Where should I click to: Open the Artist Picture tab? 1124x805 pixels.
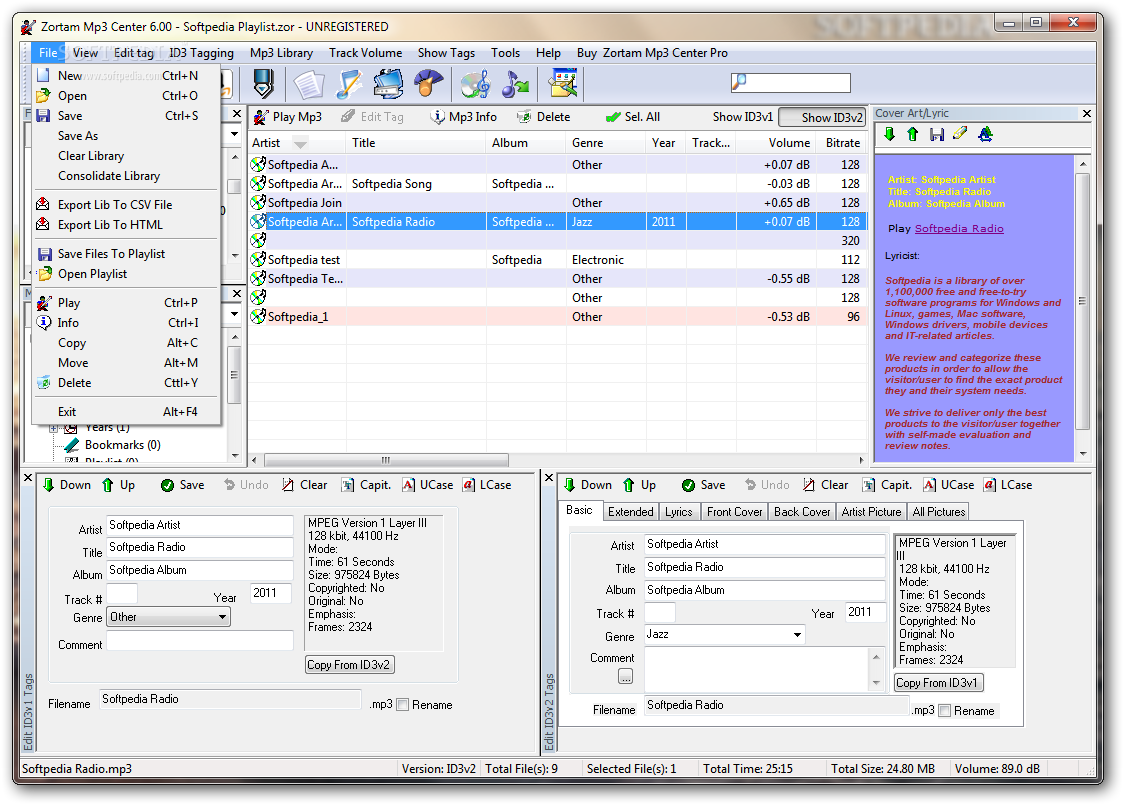point(871,512)
